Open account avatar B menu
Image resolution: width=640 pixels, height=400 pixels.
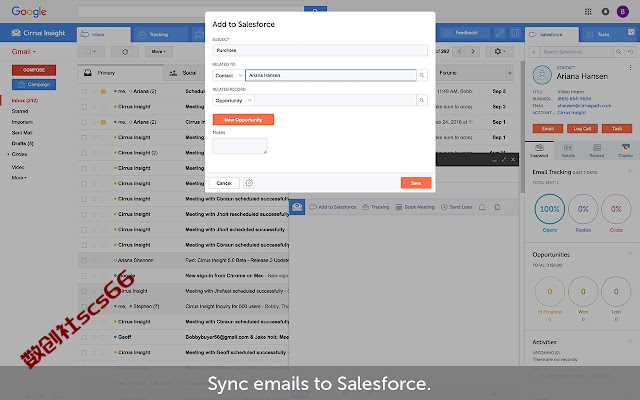[x=622, y=11]
